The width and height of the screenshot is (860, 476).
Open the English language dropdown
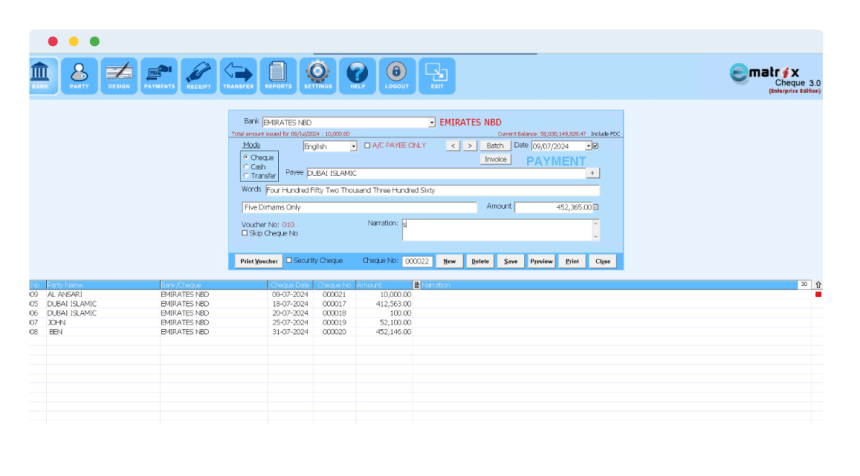[x=353, y=146]
